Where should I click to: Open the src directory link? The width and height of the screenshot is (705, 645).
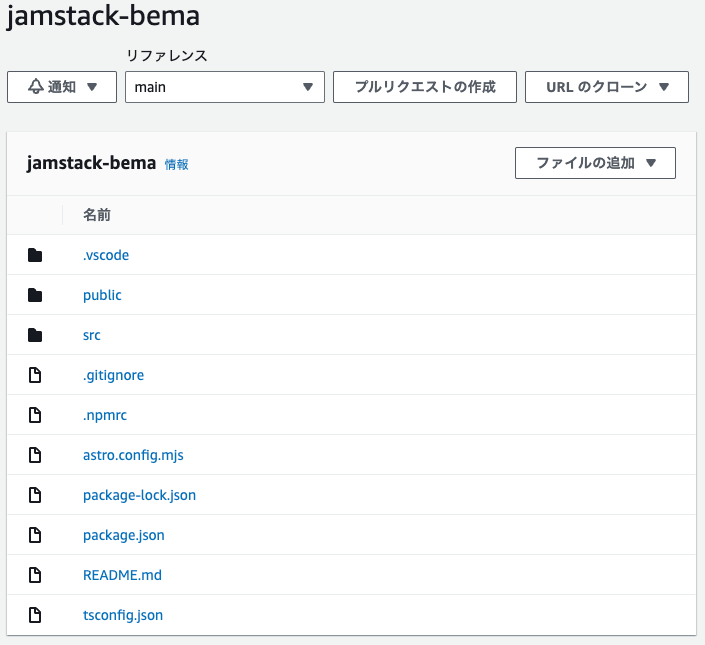point(92,335)
